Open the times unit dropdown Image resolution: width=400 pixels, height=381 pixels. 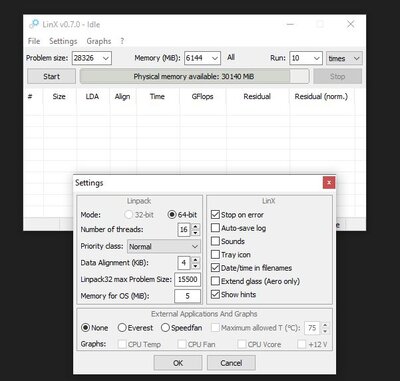[344, 58]
